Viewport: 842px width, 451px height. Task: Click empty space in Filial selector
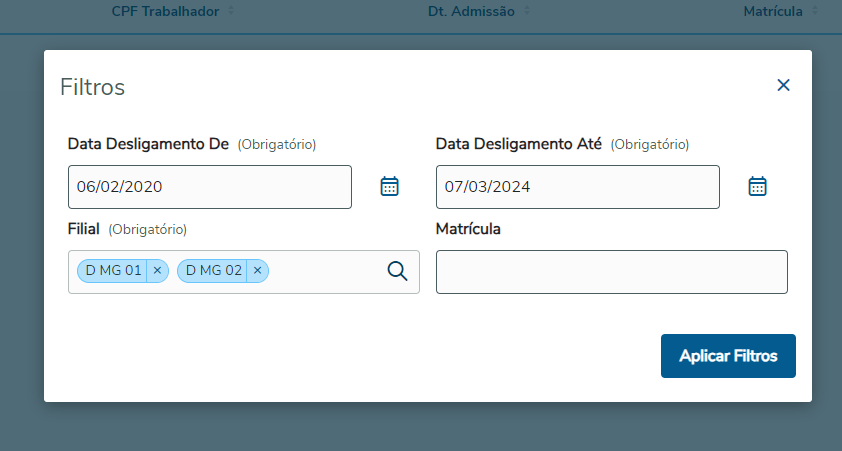[x=325, y=271]
